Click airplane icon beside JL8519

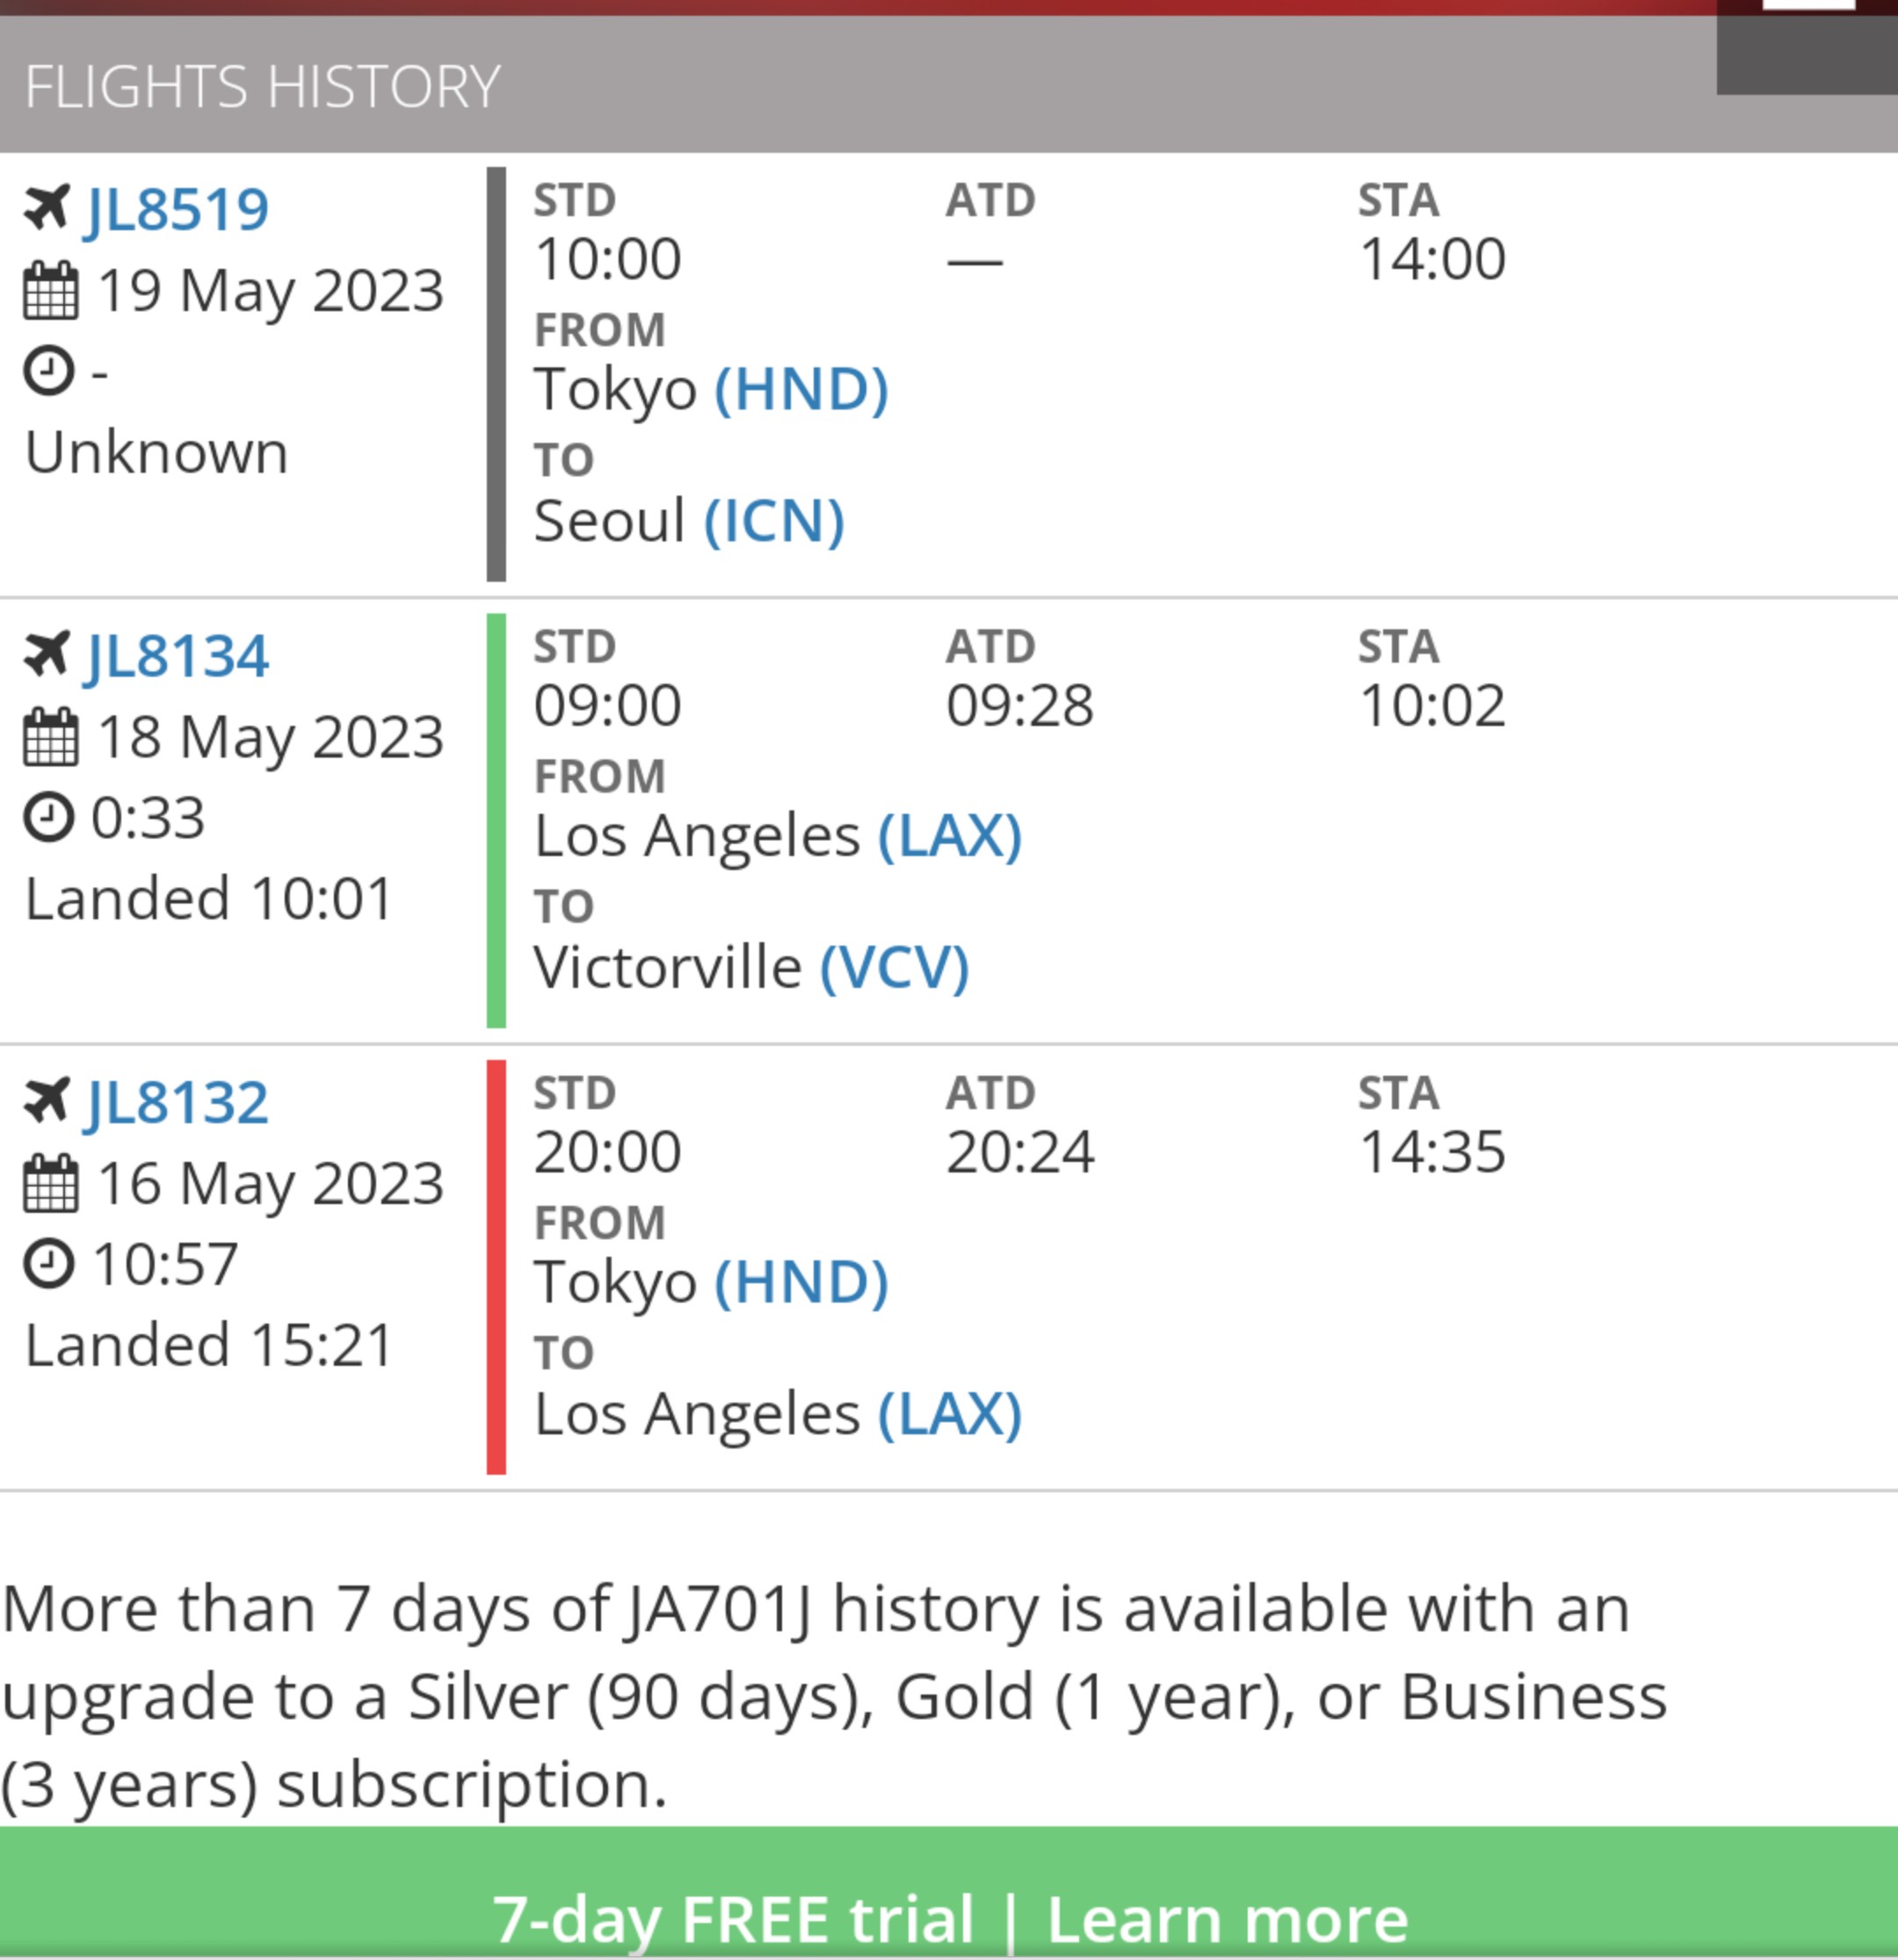tap(47, 208)
